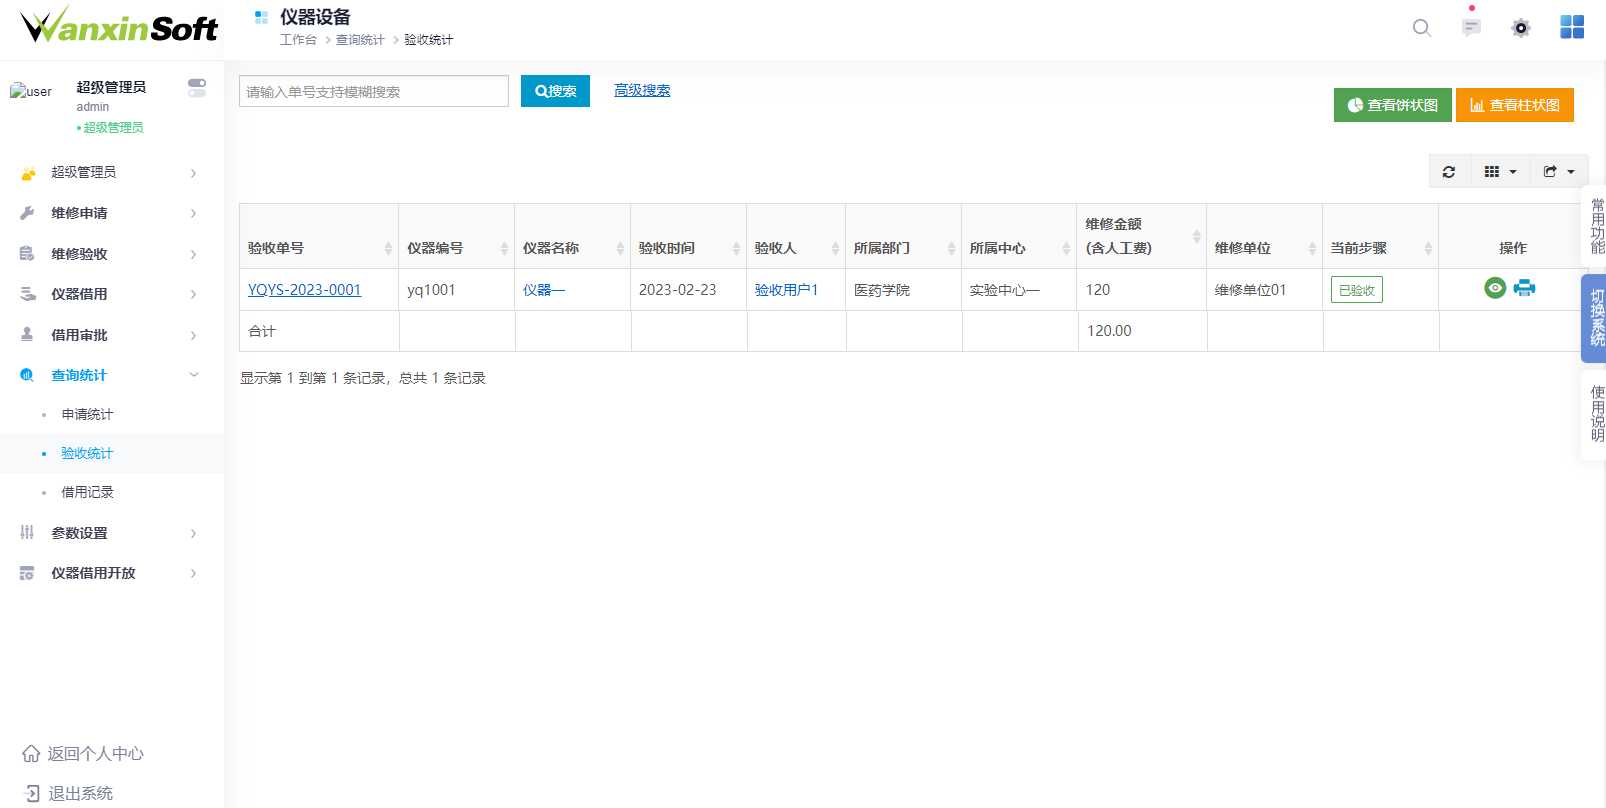The height and width of the screenshot is (808, 1606).
Task: Select 申请统计 in the sidebar
Action: point(87,414)
